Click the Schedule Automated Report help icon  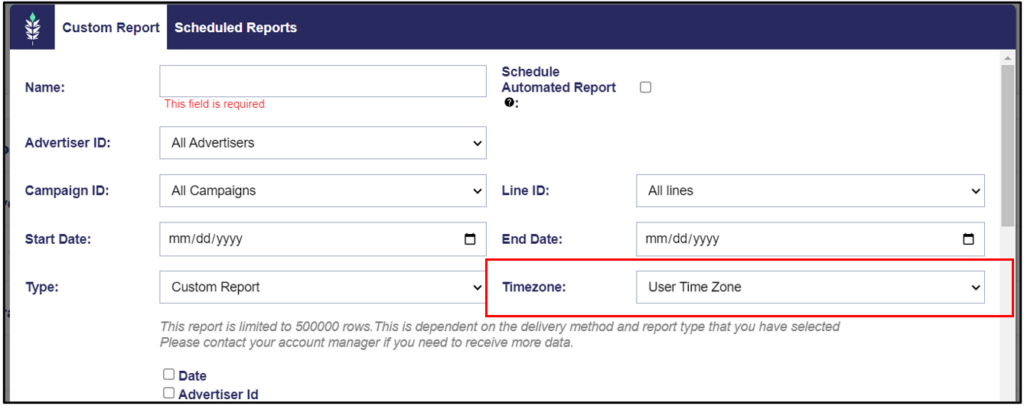[x=508, y=102]
